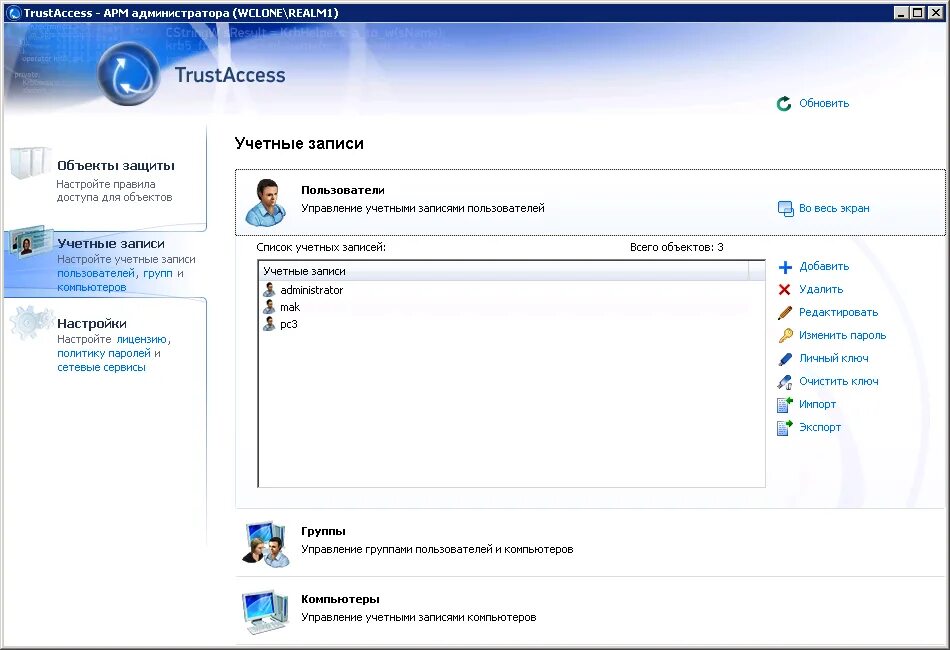Image resolution: width=950 pixels, height=650 pixels.
Task: Click the Очистить ключ icon
Action: coord(785,382)
